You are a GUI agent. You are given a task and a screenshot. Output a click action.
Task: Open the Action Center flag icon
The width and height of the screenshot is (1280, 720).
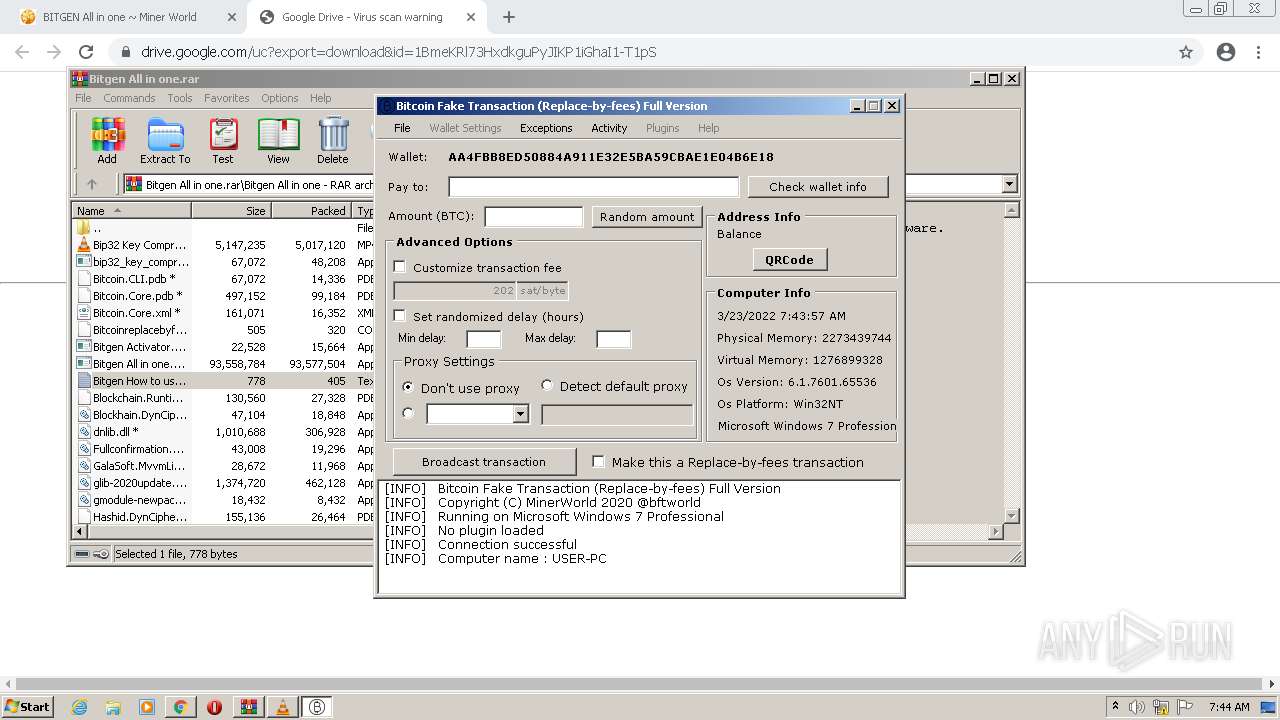(1183, 707)
